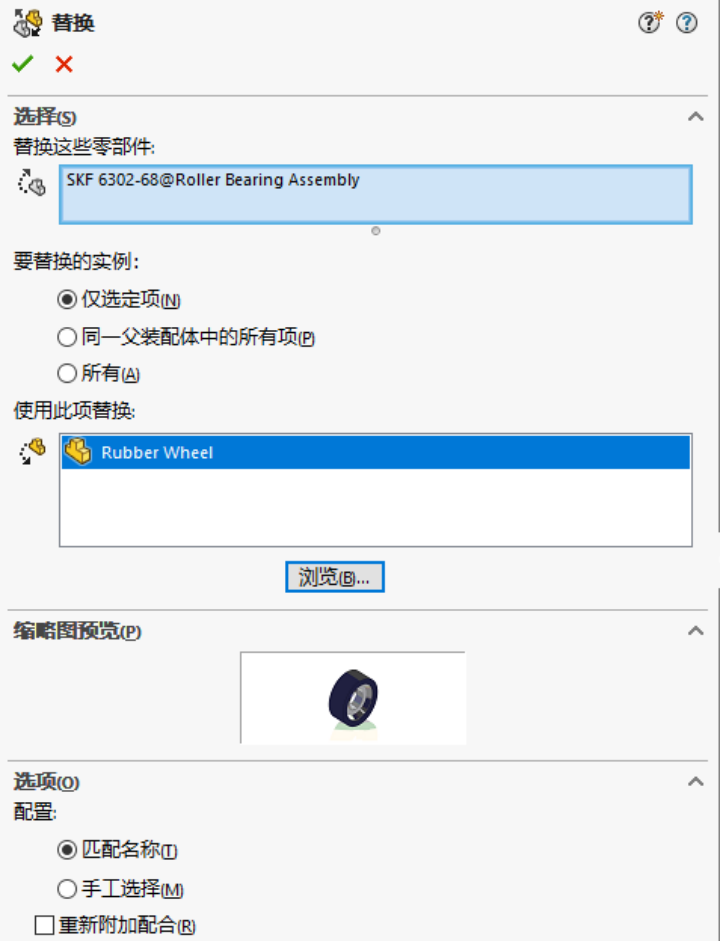Select 同一父装配体中的所有项 radio option

[x=67, y=337]
